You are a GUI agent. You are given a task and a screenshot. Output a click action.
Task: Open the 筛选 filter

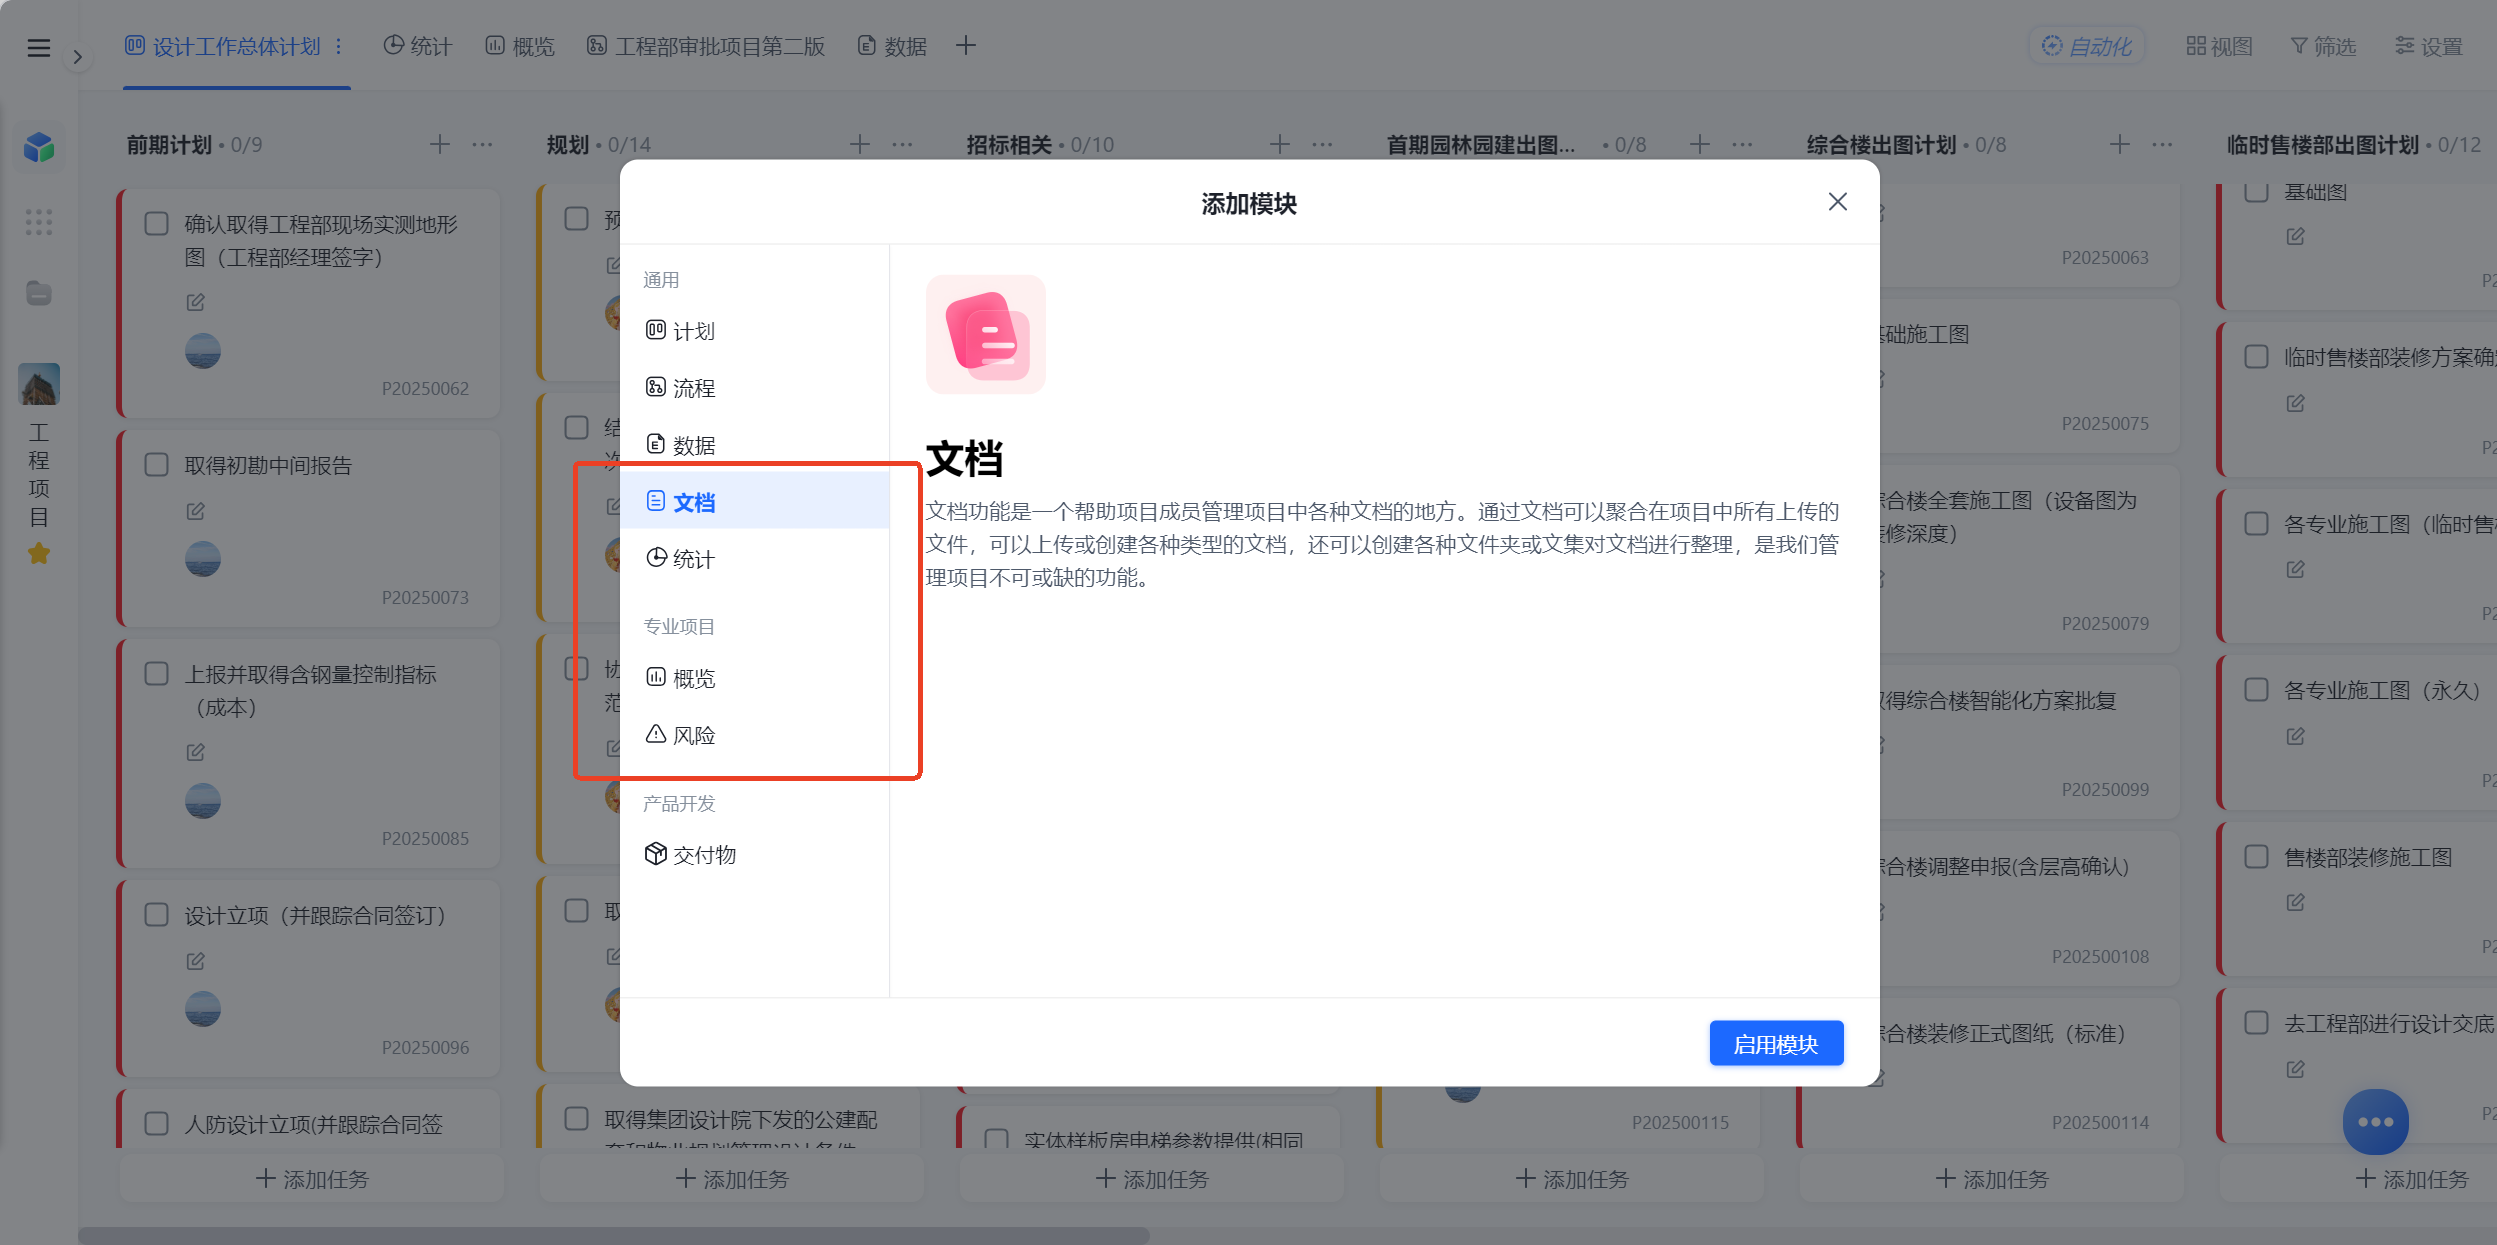pyautogui.click(x=2323, y=47)
